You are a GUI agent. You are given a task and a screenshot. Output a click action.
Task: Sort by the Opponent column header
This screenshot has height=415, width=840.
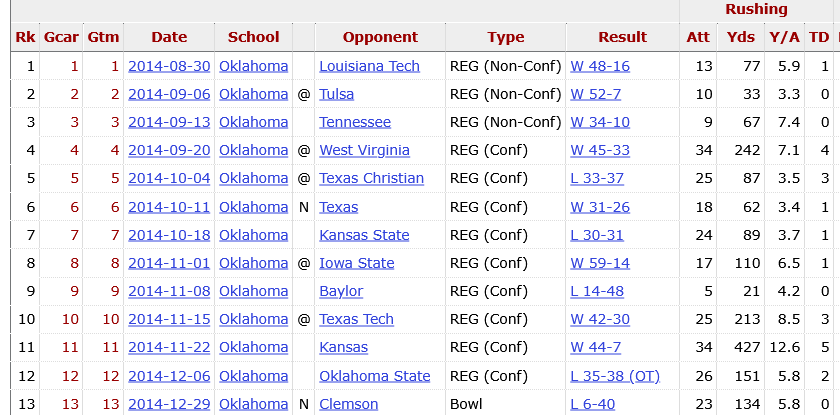click(x=380, y=37)
